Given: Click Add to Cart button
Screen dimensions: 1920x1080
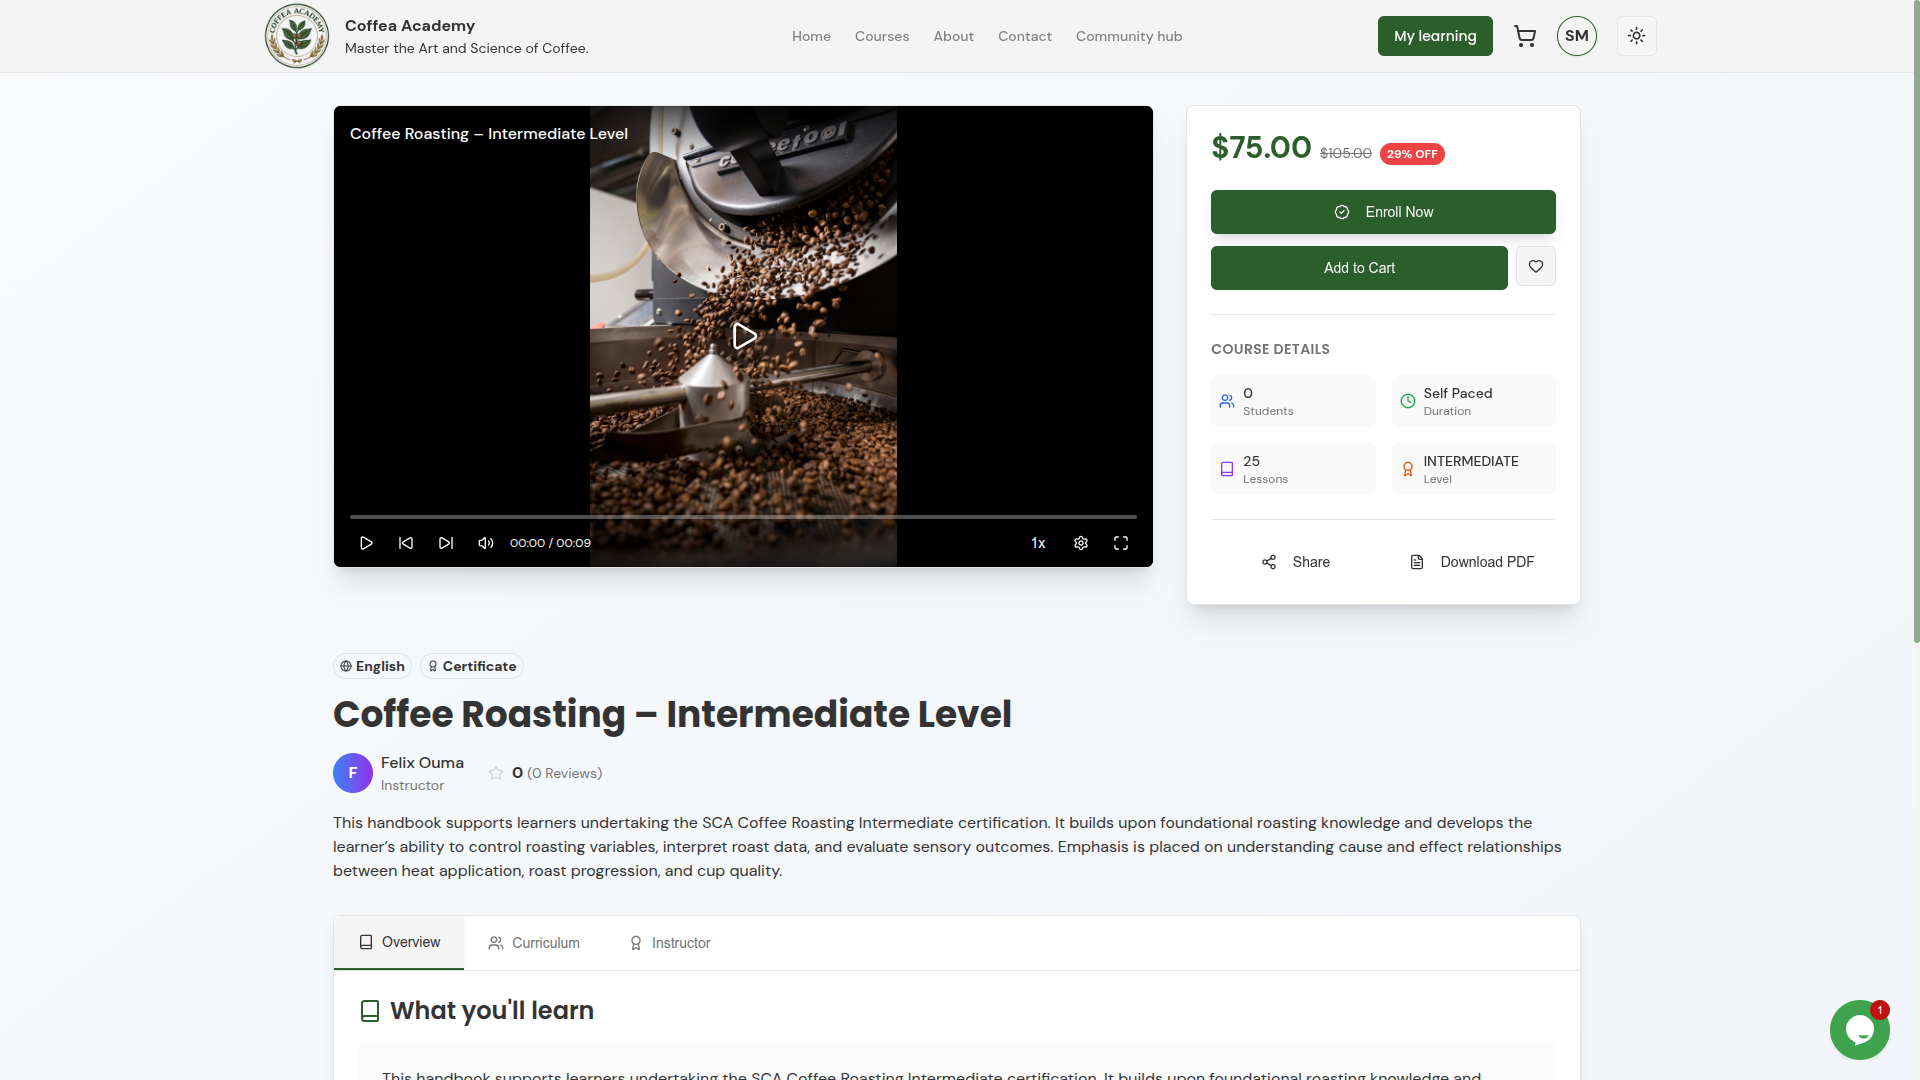Looking at the screenshot, I should click(1359, 268).
